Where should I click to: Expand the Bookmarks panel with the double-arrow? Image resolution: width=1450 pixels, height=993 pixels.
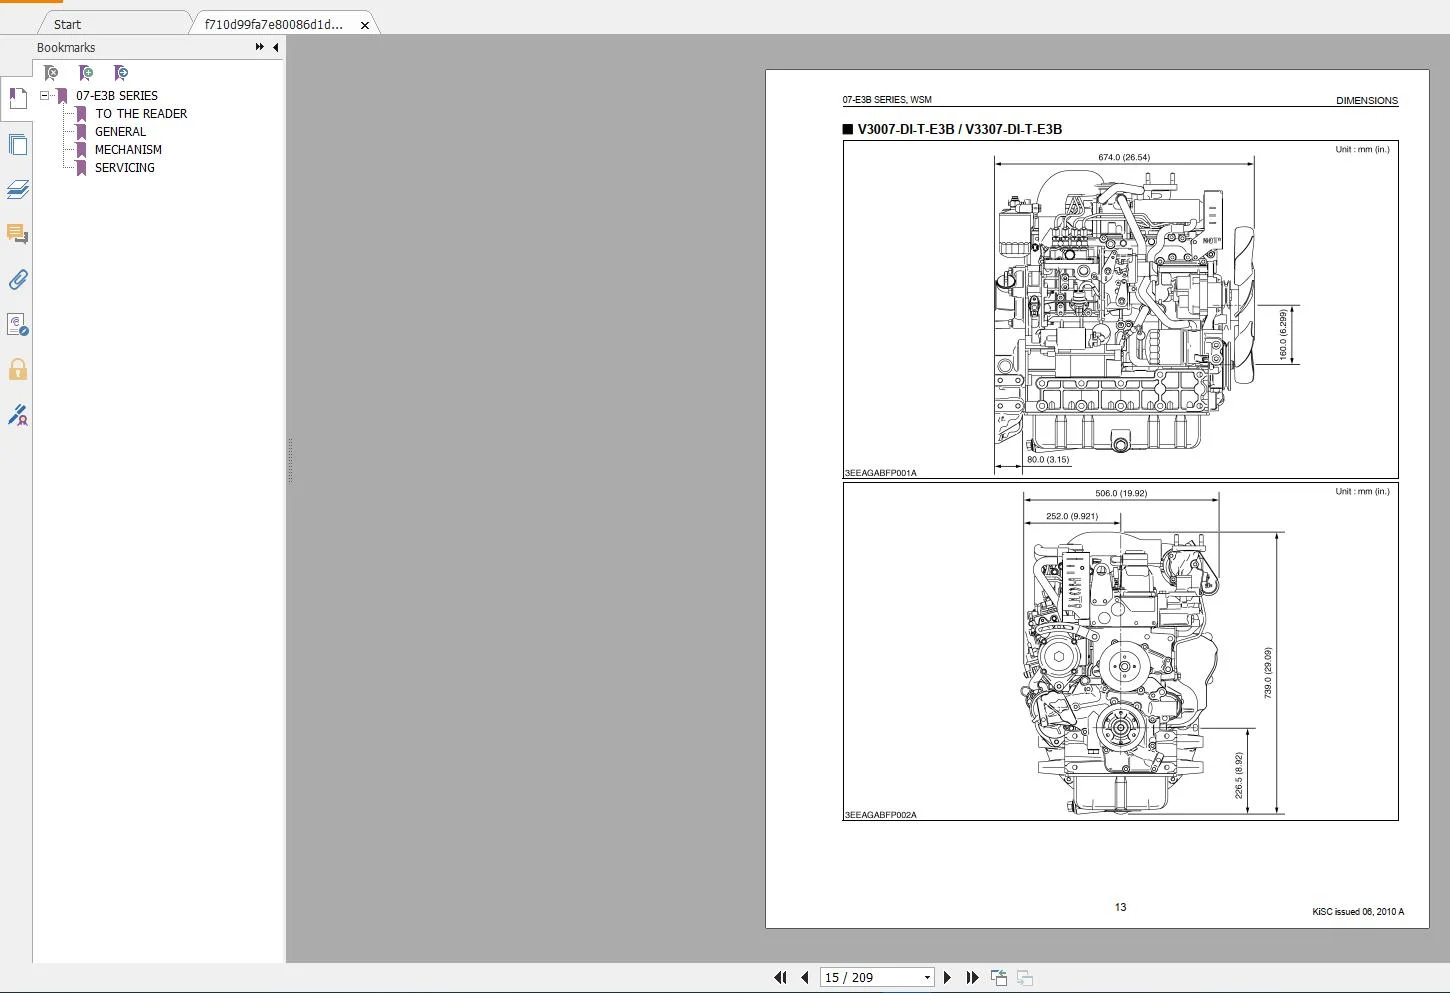[260, 47]
